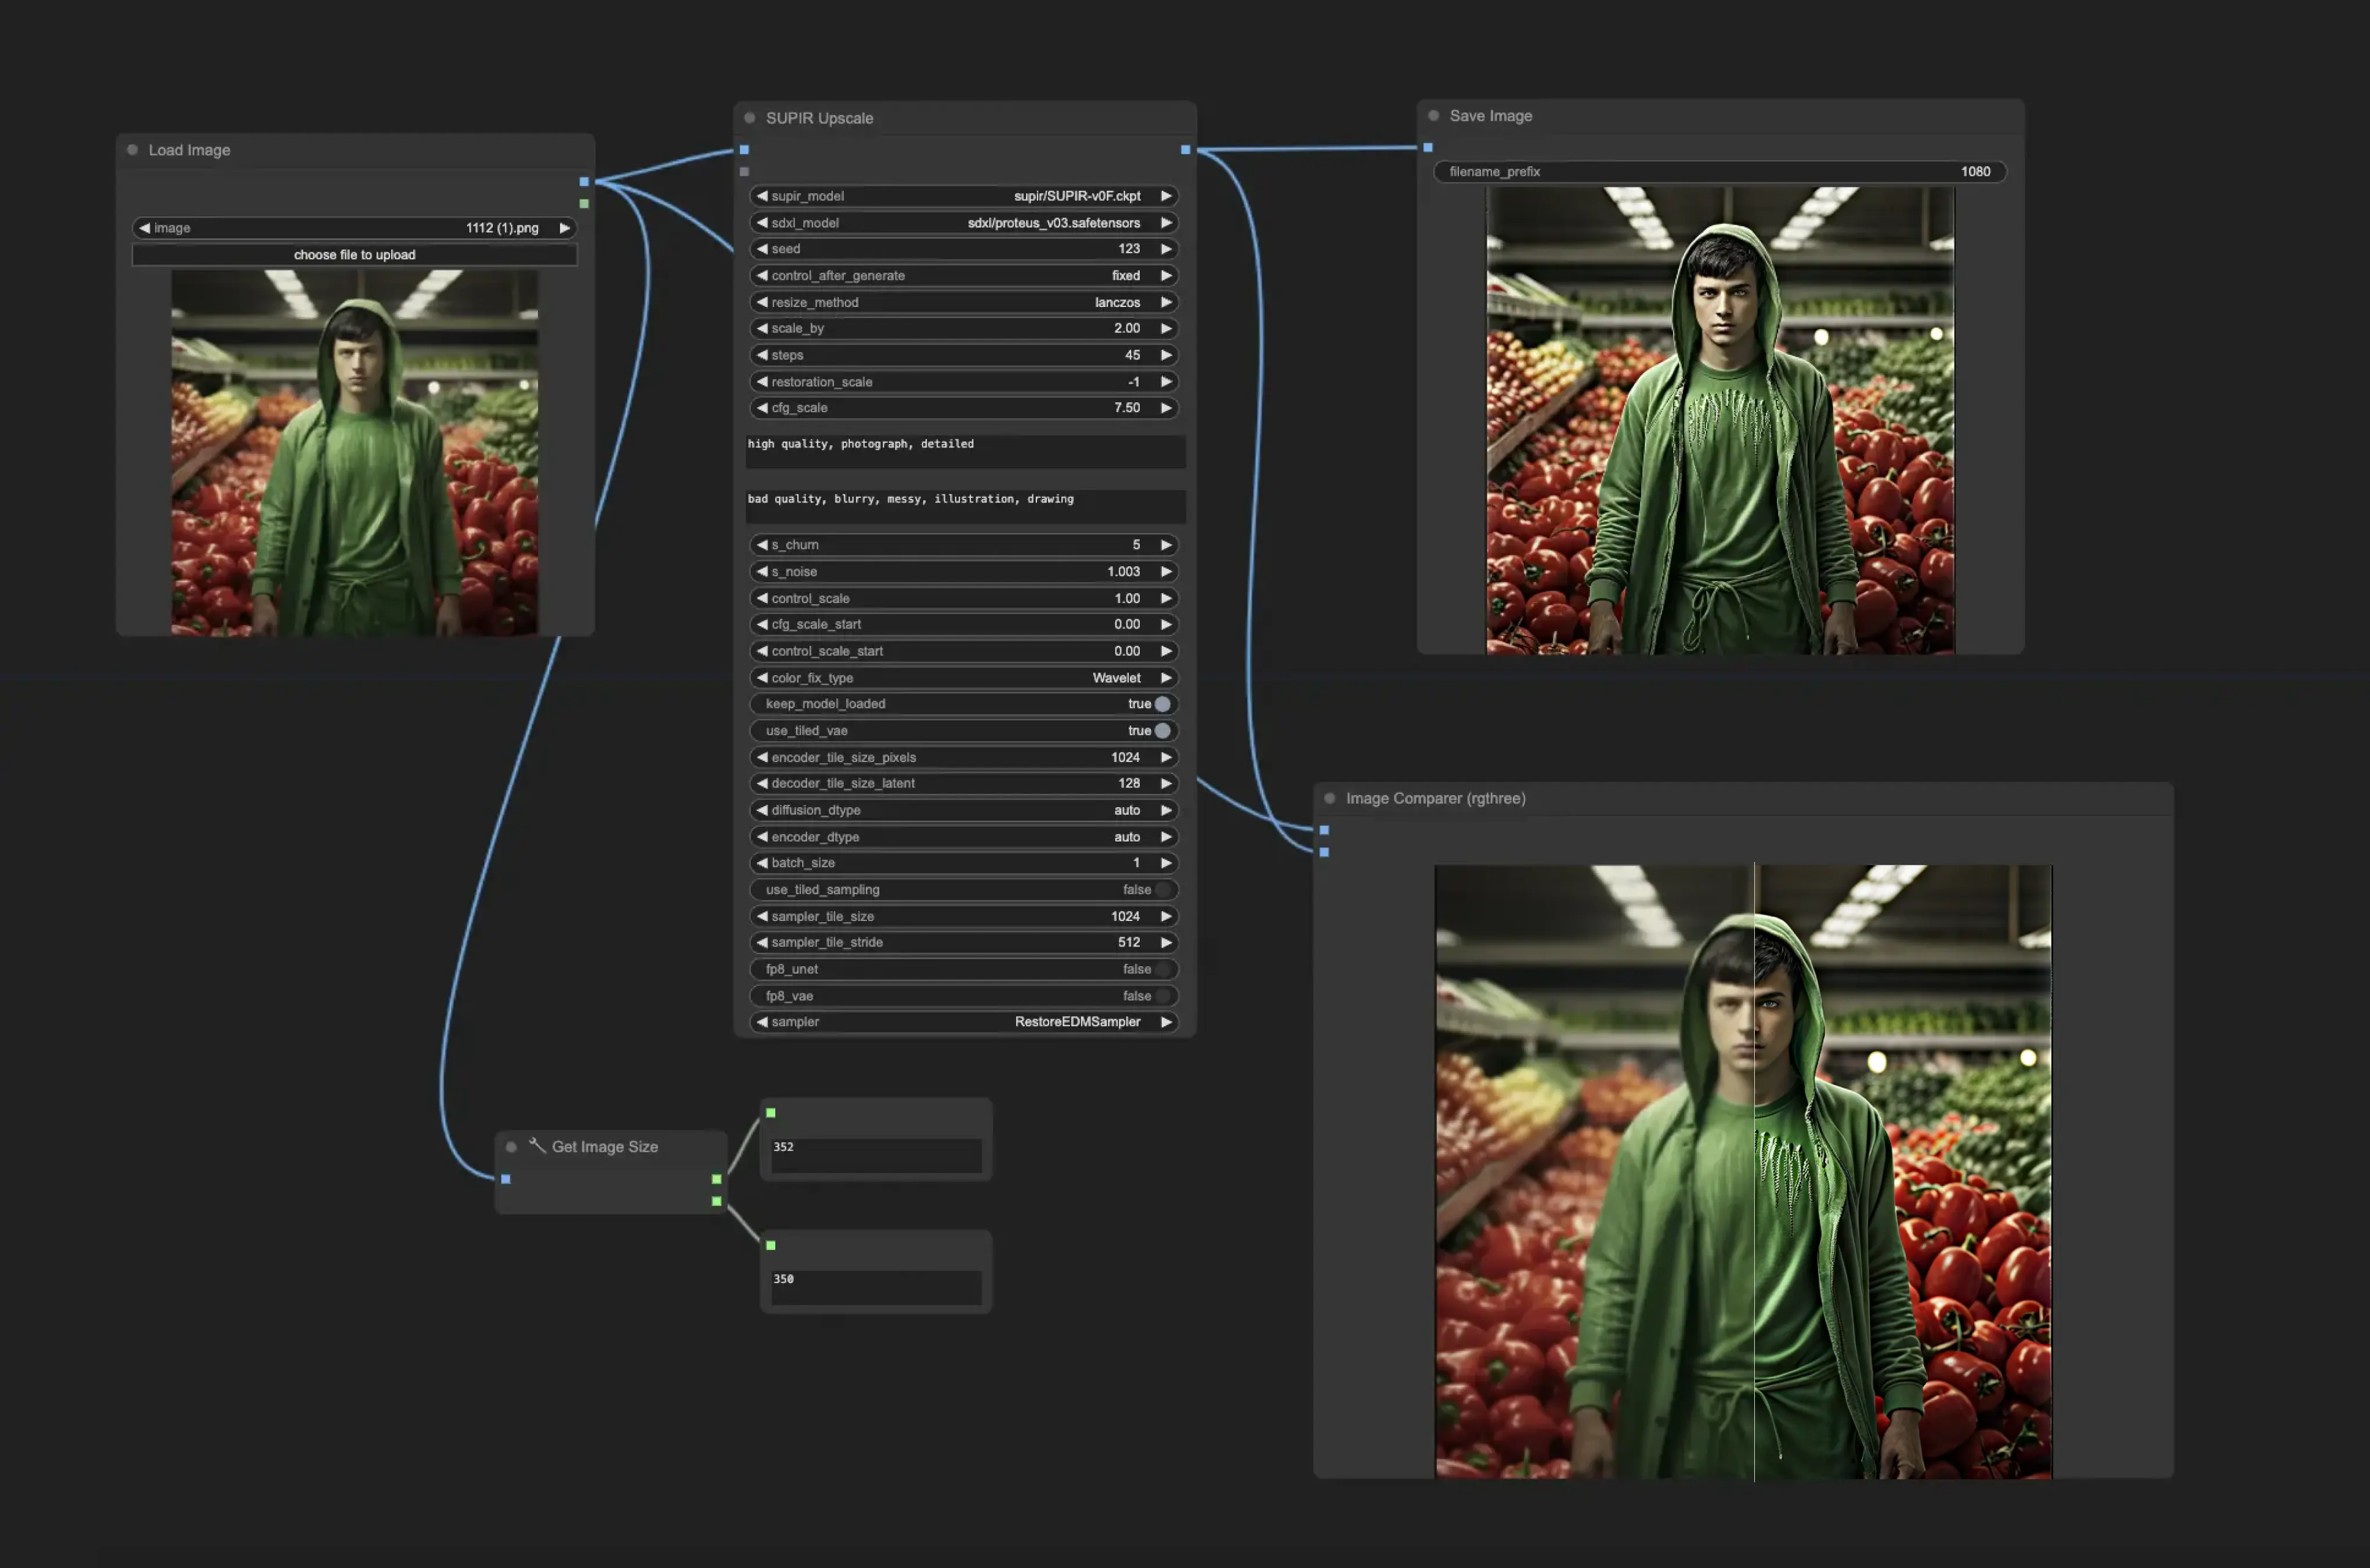Click the image input port on Get Image Size

[x=506, y=1179]
